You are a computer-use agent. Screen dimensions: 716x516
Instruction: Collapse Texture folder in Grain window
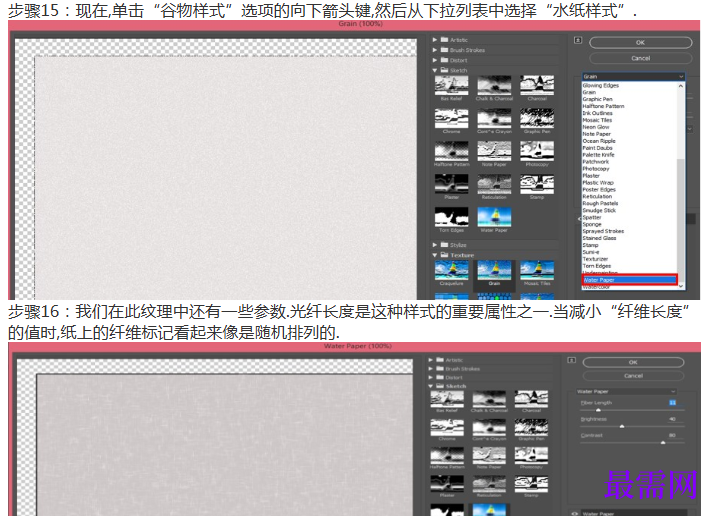pos(435,255)
